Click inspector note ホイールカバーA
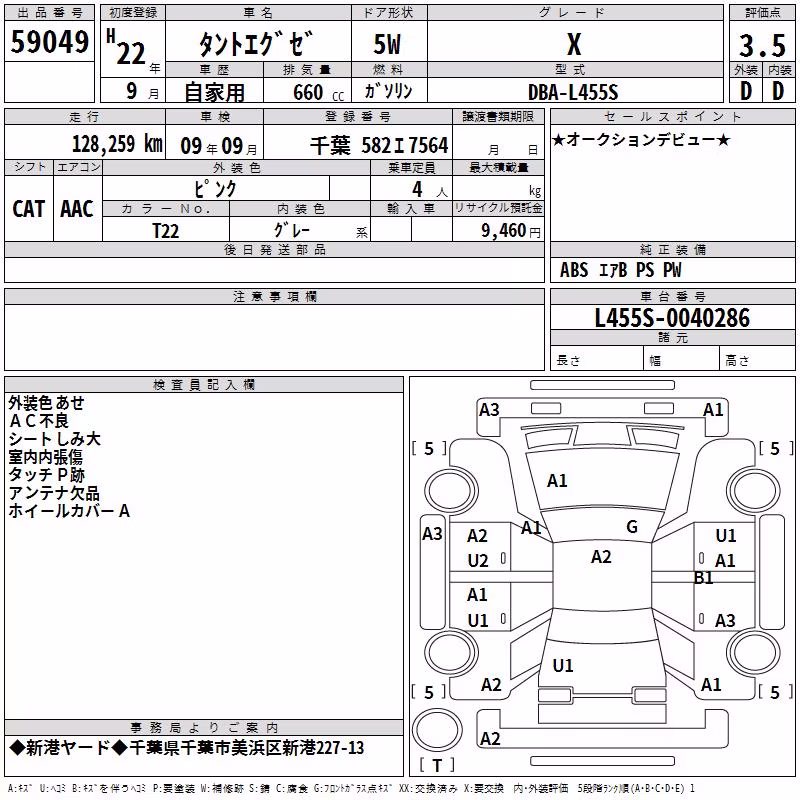 (x=69, y=511)
